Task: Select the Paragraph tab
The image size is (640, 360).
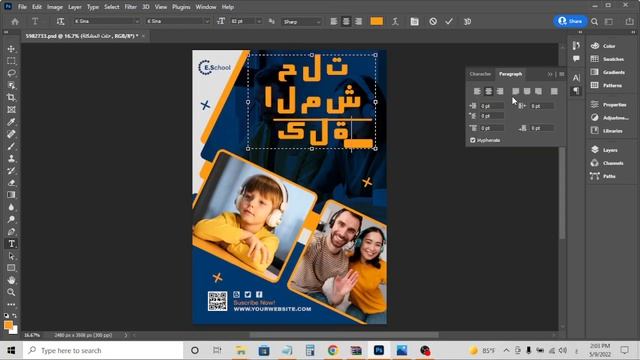Action: pos(511,74)
